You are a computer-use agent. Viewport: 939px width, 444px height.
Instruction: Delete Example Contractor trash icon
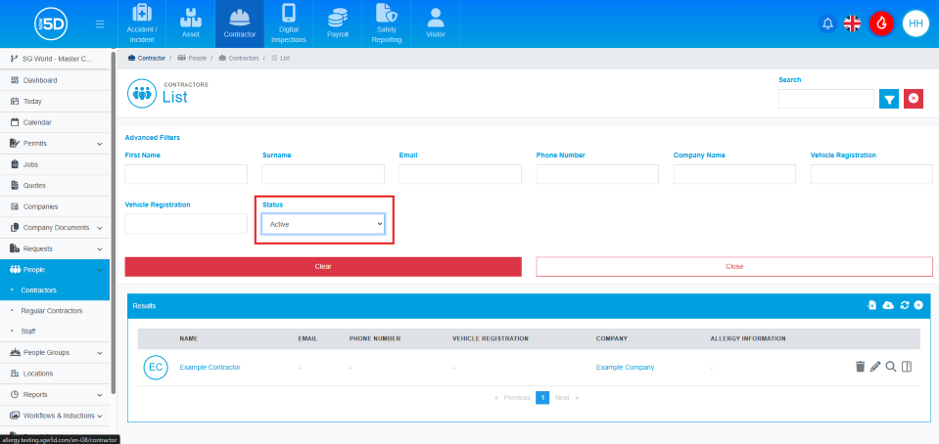coord(860,367)
